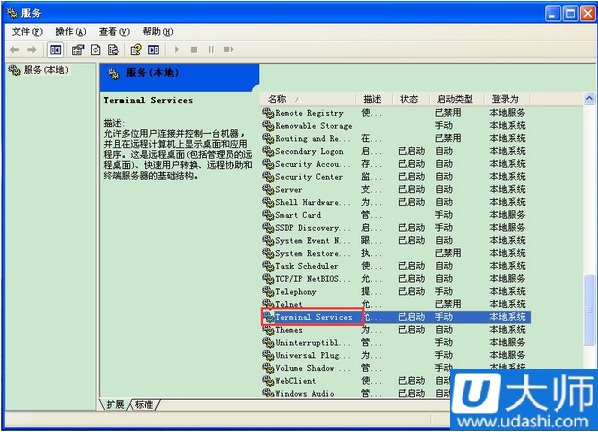Click the Refresh toolbar icon
The height and width of the screenshot is (432, 598).
pyautogui.click(x=95, y=50)
